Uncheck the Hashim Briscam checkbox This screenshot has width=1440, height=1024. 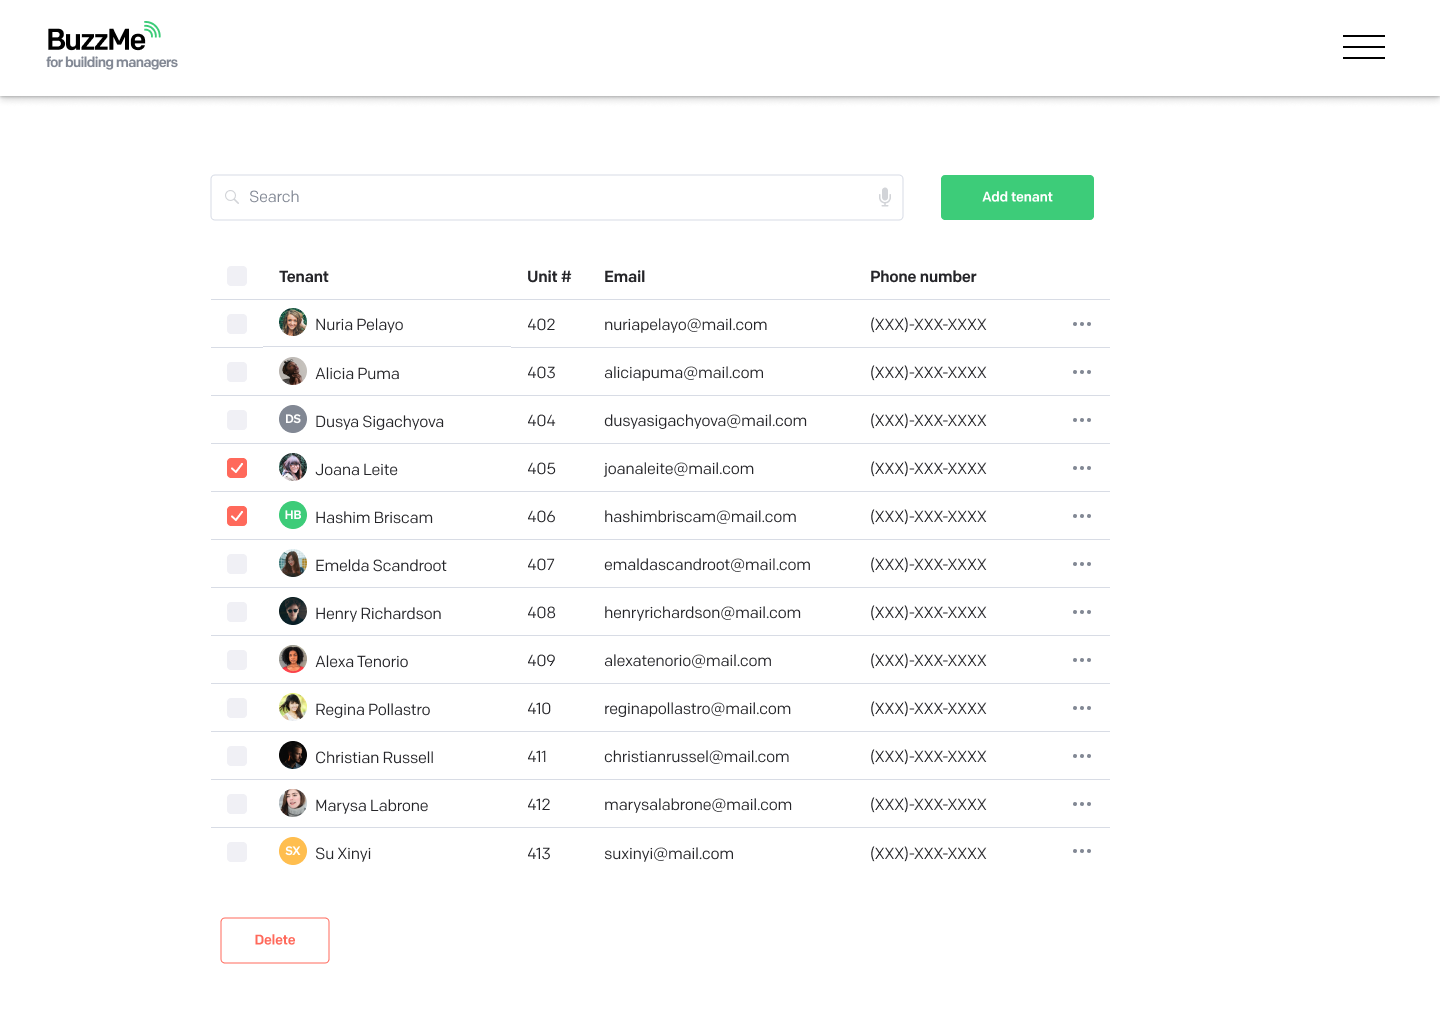click(x=237, y=516)
